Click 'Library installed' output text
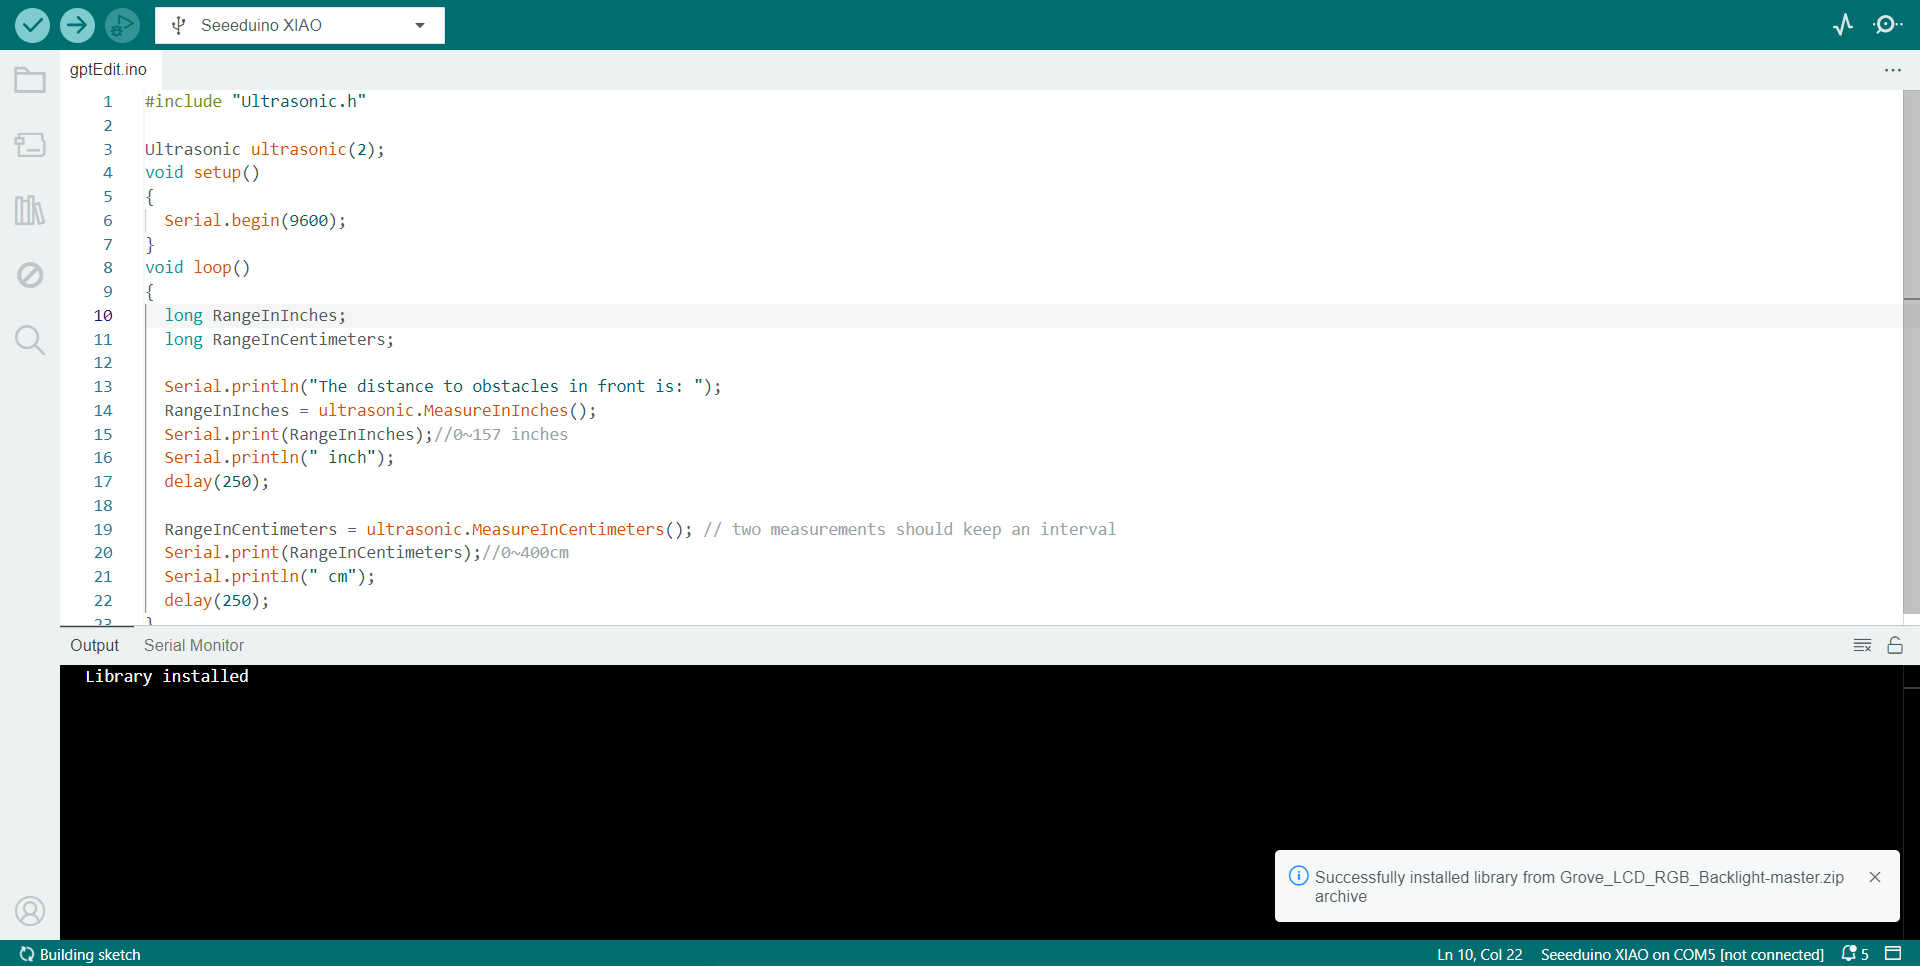Screen dimensions: 1920x966 [167, 676]
